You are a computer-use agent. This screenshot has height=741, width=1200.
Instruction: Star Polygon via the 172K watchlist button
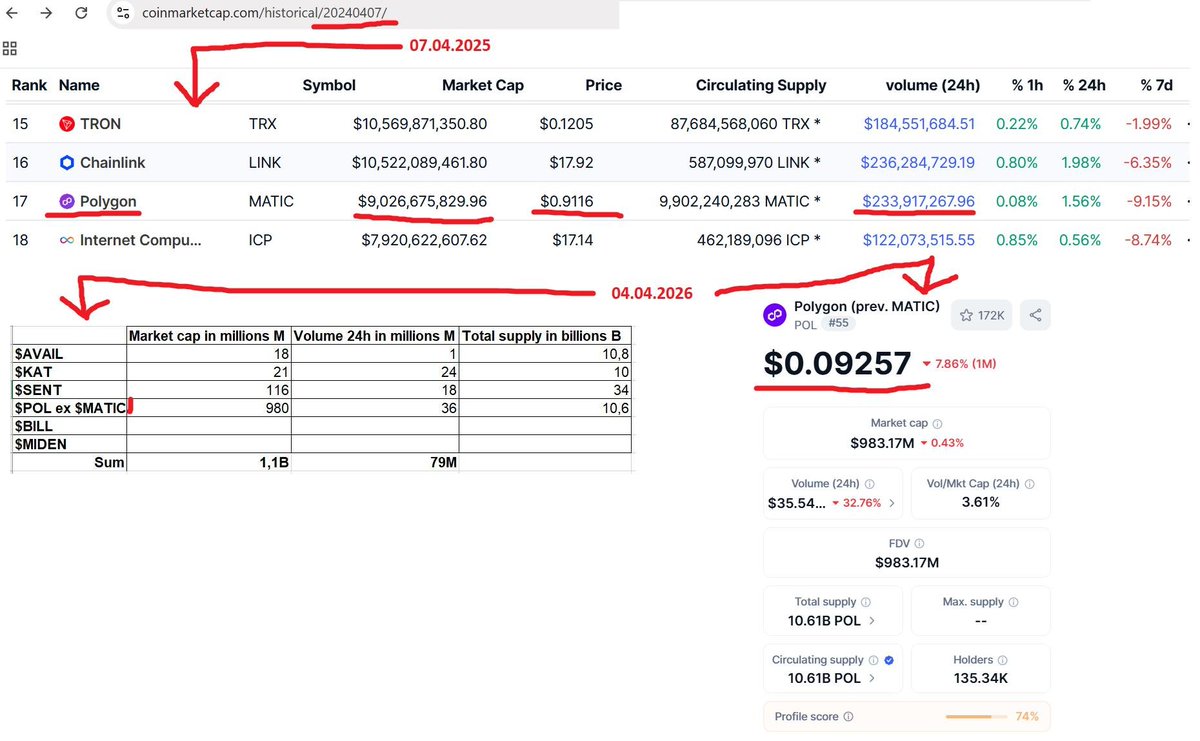click(x=981, y=315)
